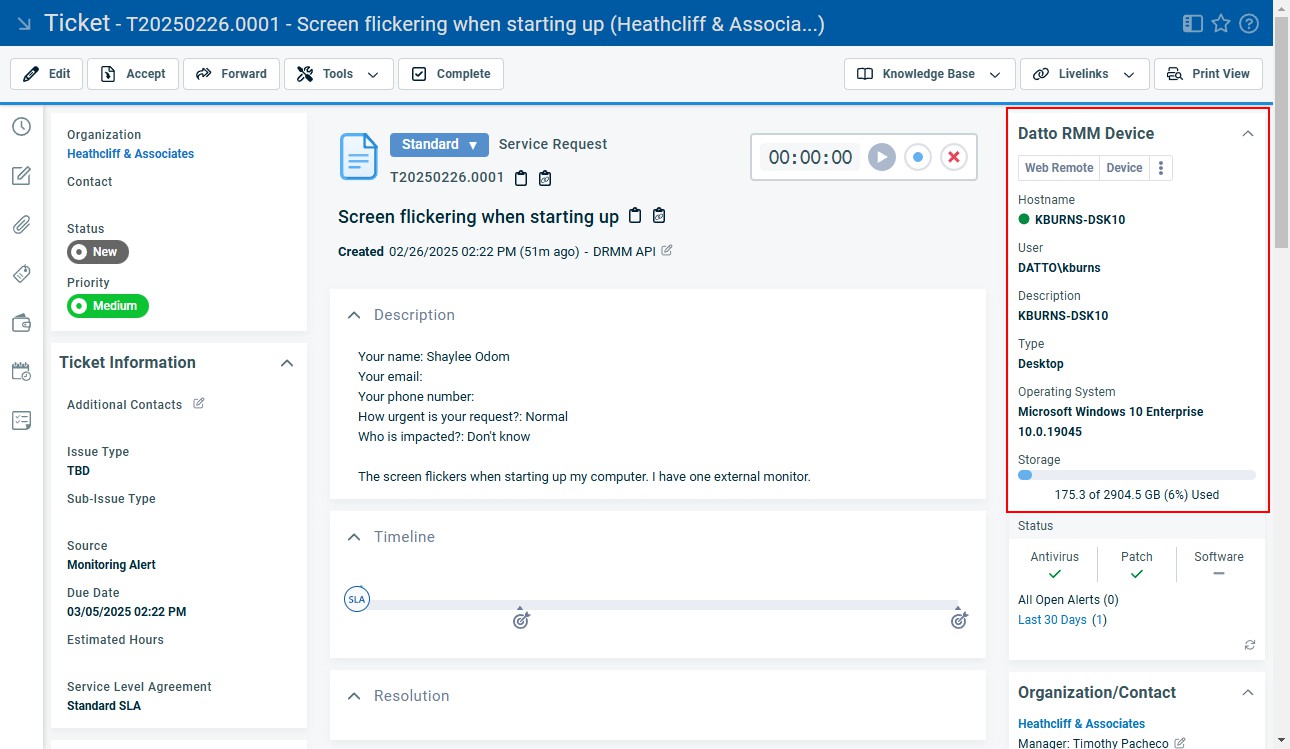
Task: Open Datto RMM device more options menu
Action: (1161, 168)
